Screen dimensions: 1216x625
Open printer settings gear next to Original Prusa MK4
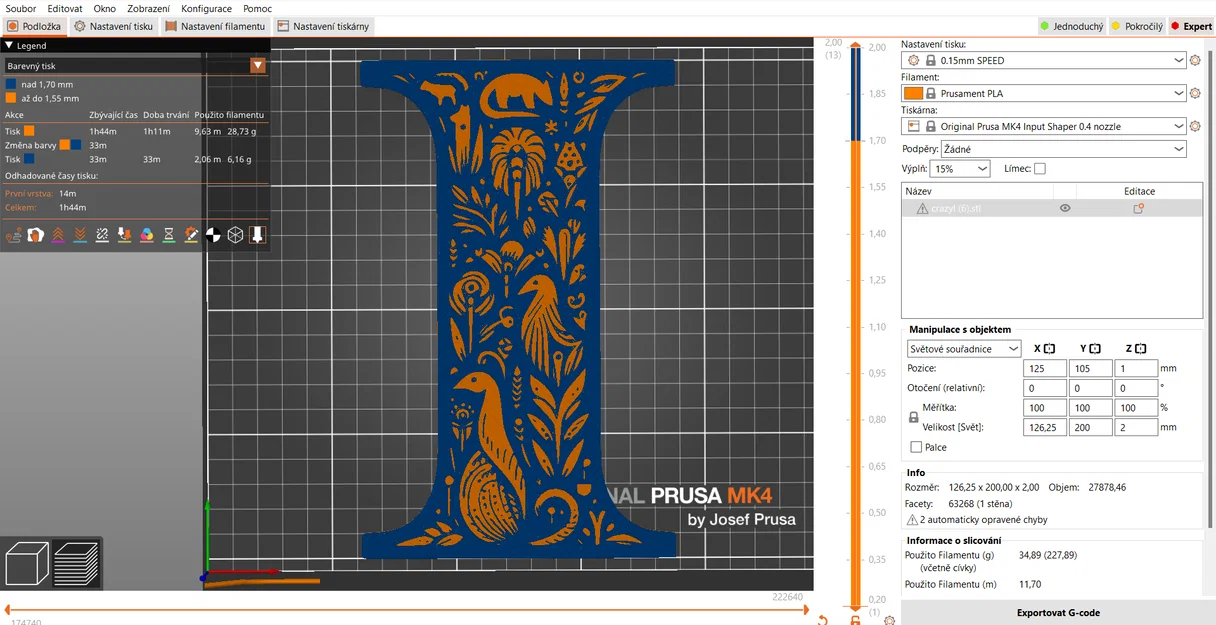(1195, 126)
